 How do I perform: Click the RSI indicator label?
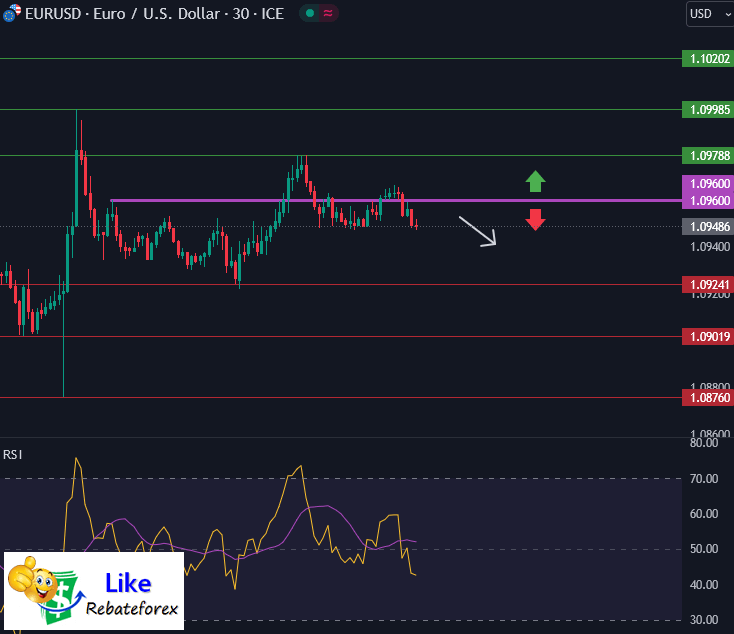coord(12,455)
